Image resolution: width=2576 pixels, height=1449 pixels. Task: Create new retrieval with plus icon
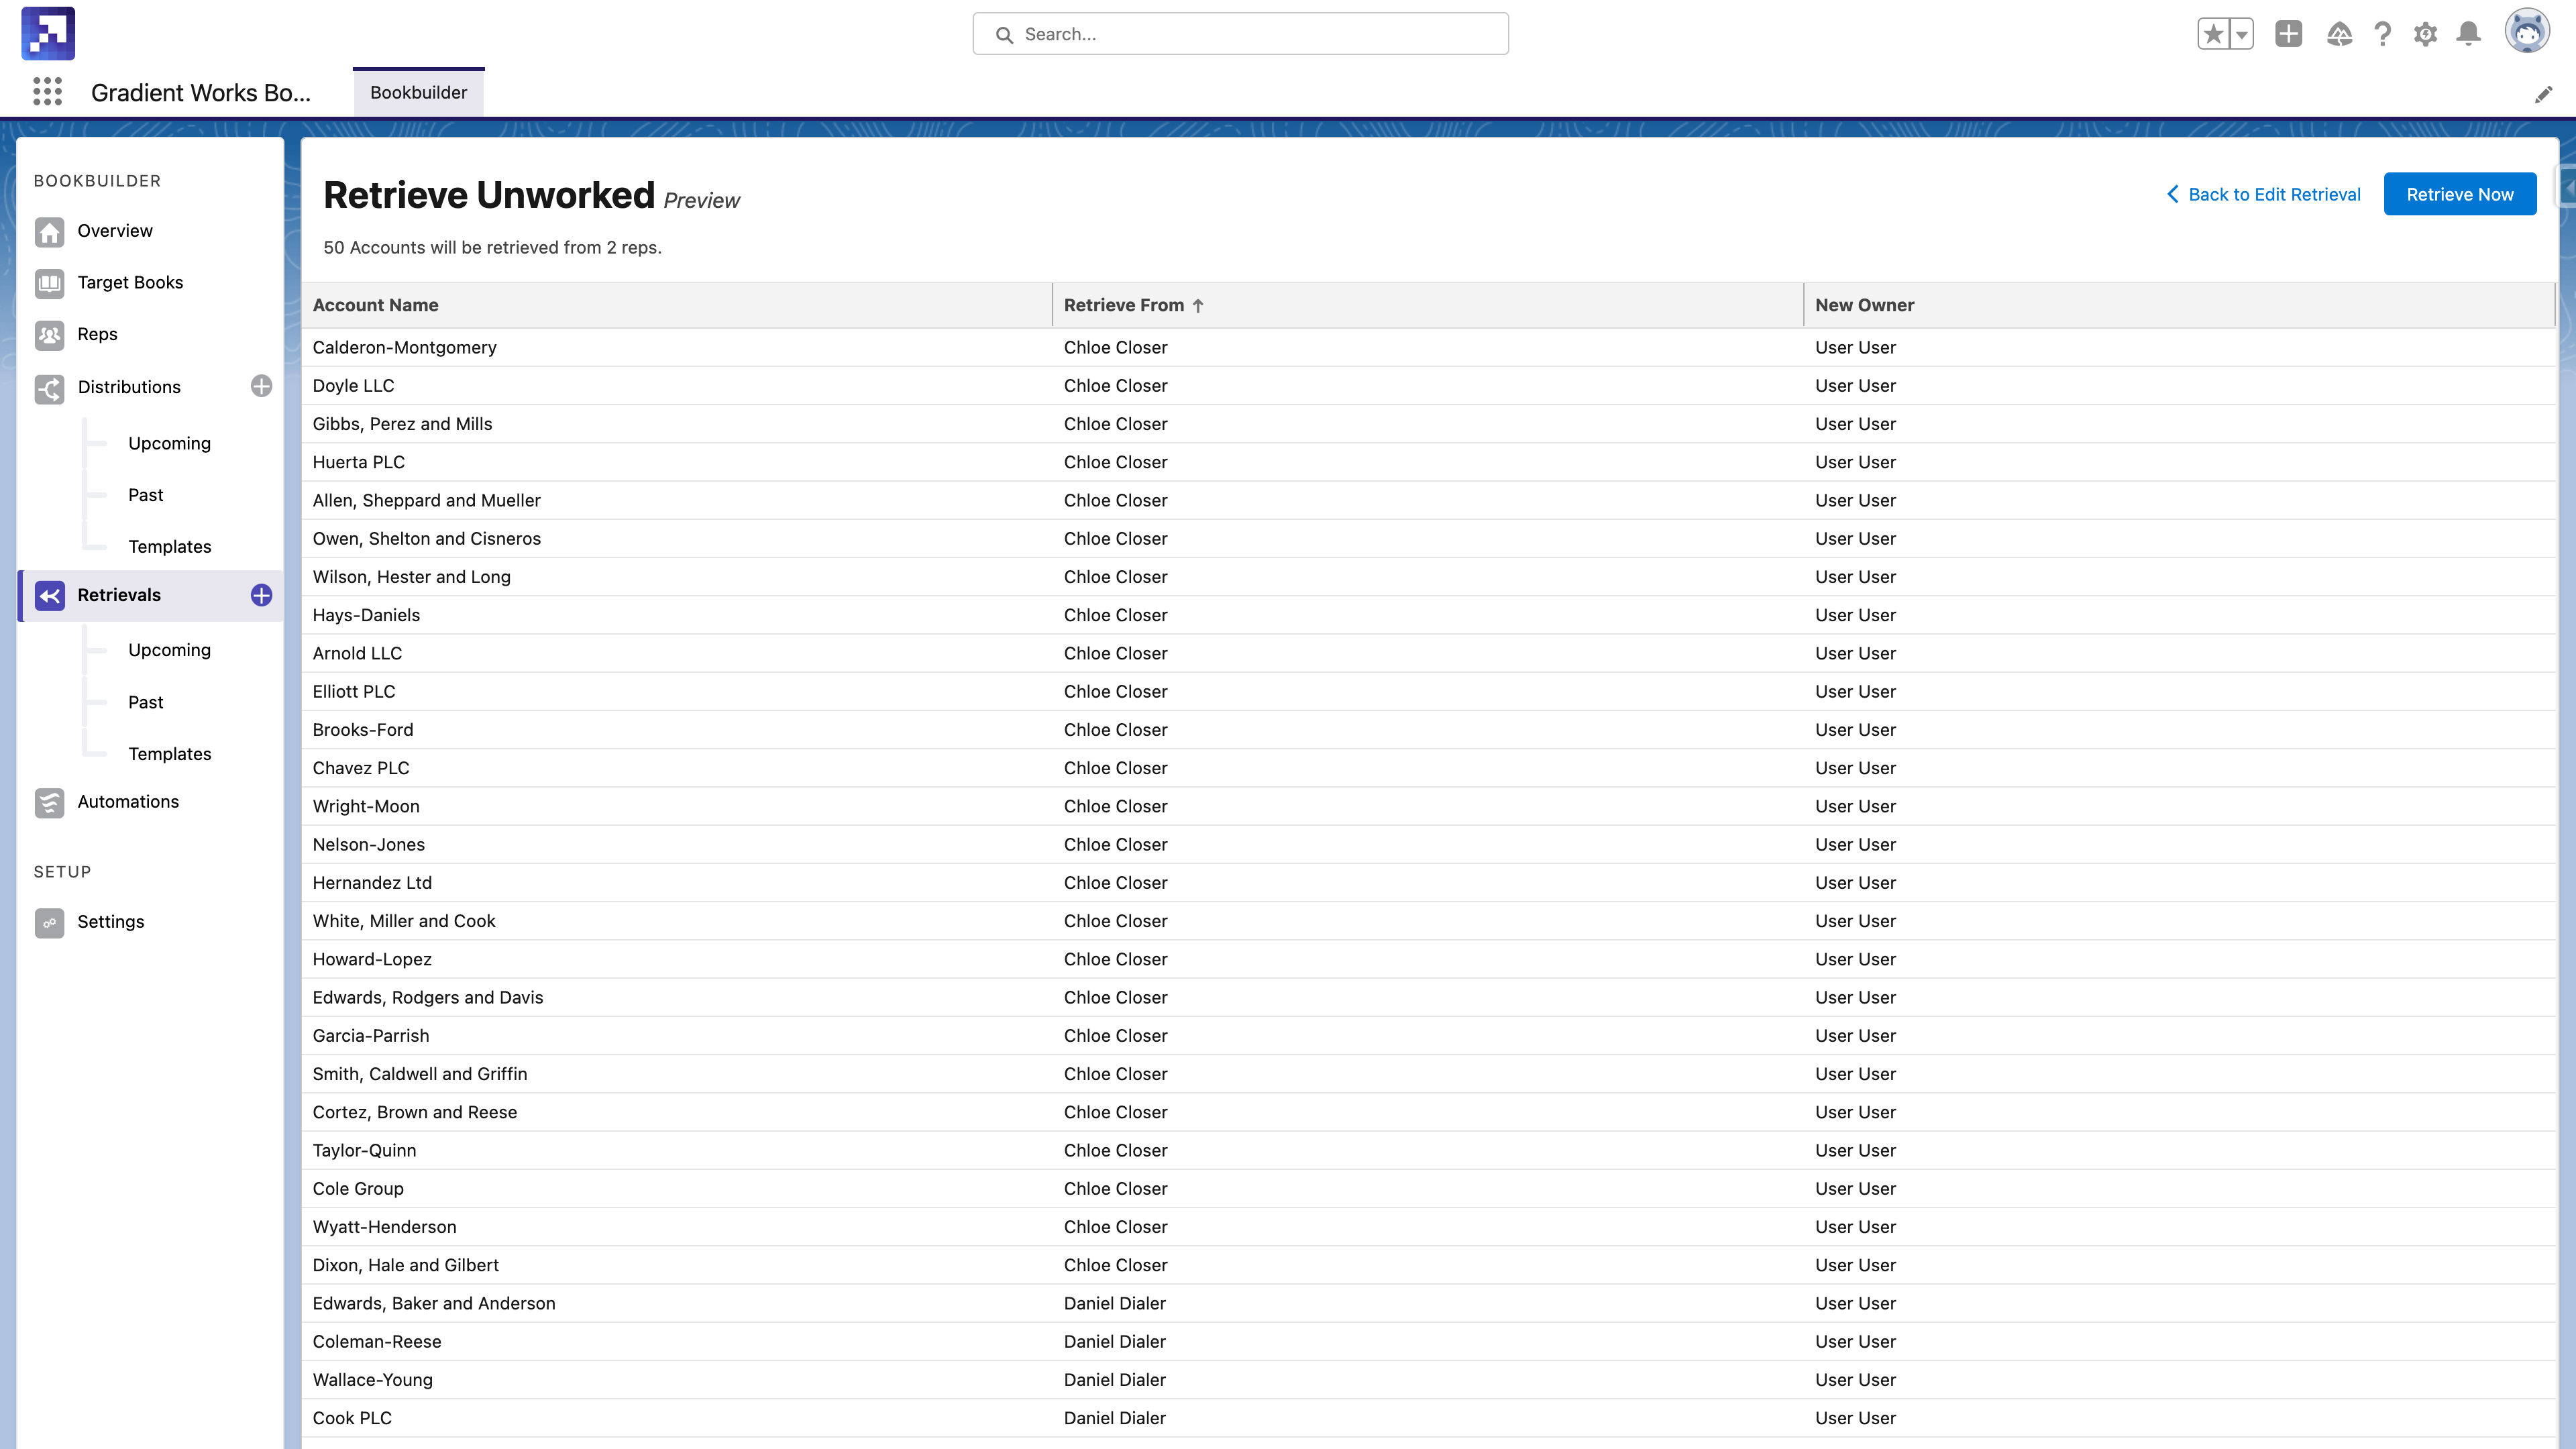click(261, 595)
